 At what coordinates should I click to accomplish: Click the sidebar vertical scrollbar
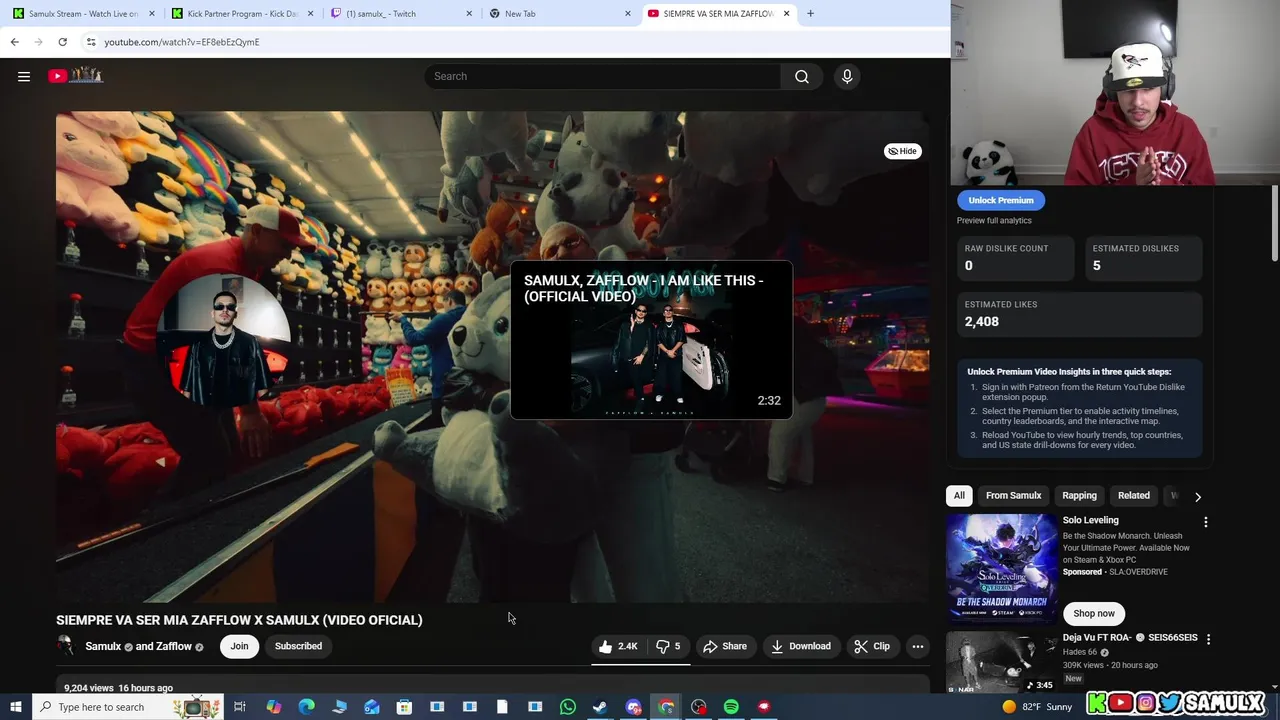point(1275,225)
